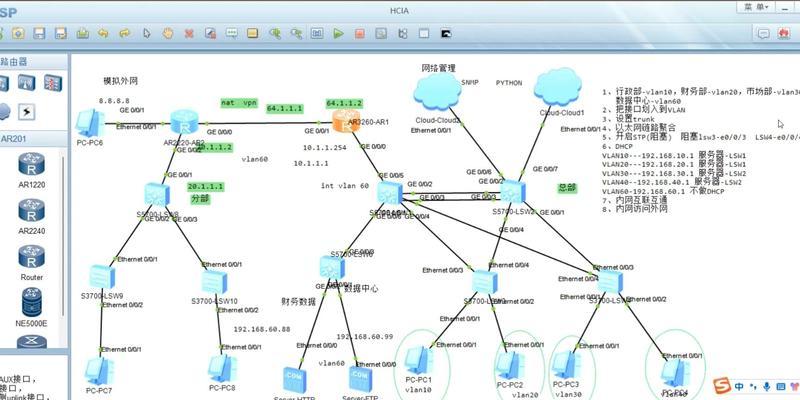Open the 菜单 menu dropdown
800x400 pixels.
[756, 7]
